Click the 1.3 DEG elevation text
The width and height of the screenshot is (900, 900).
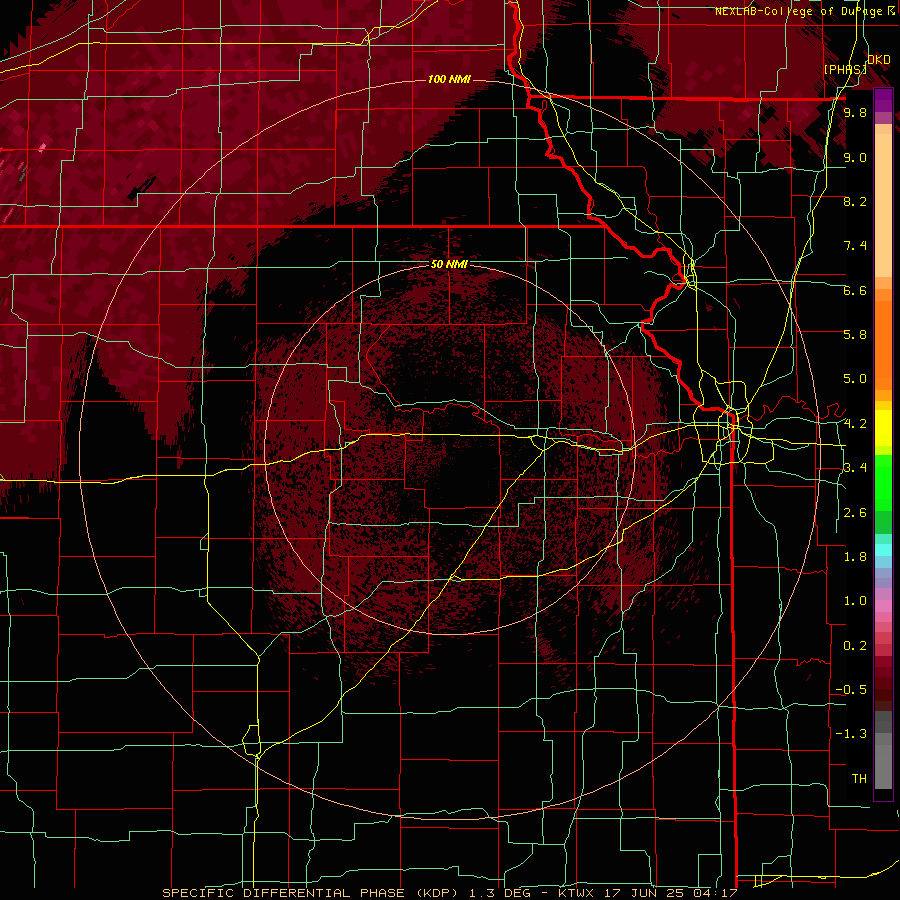click(x=498, y=893)
